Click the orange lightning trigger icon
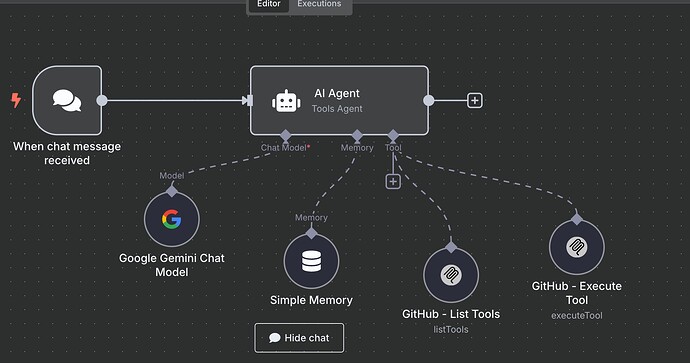This screenshot has width=690, height=363. [16, 100]
